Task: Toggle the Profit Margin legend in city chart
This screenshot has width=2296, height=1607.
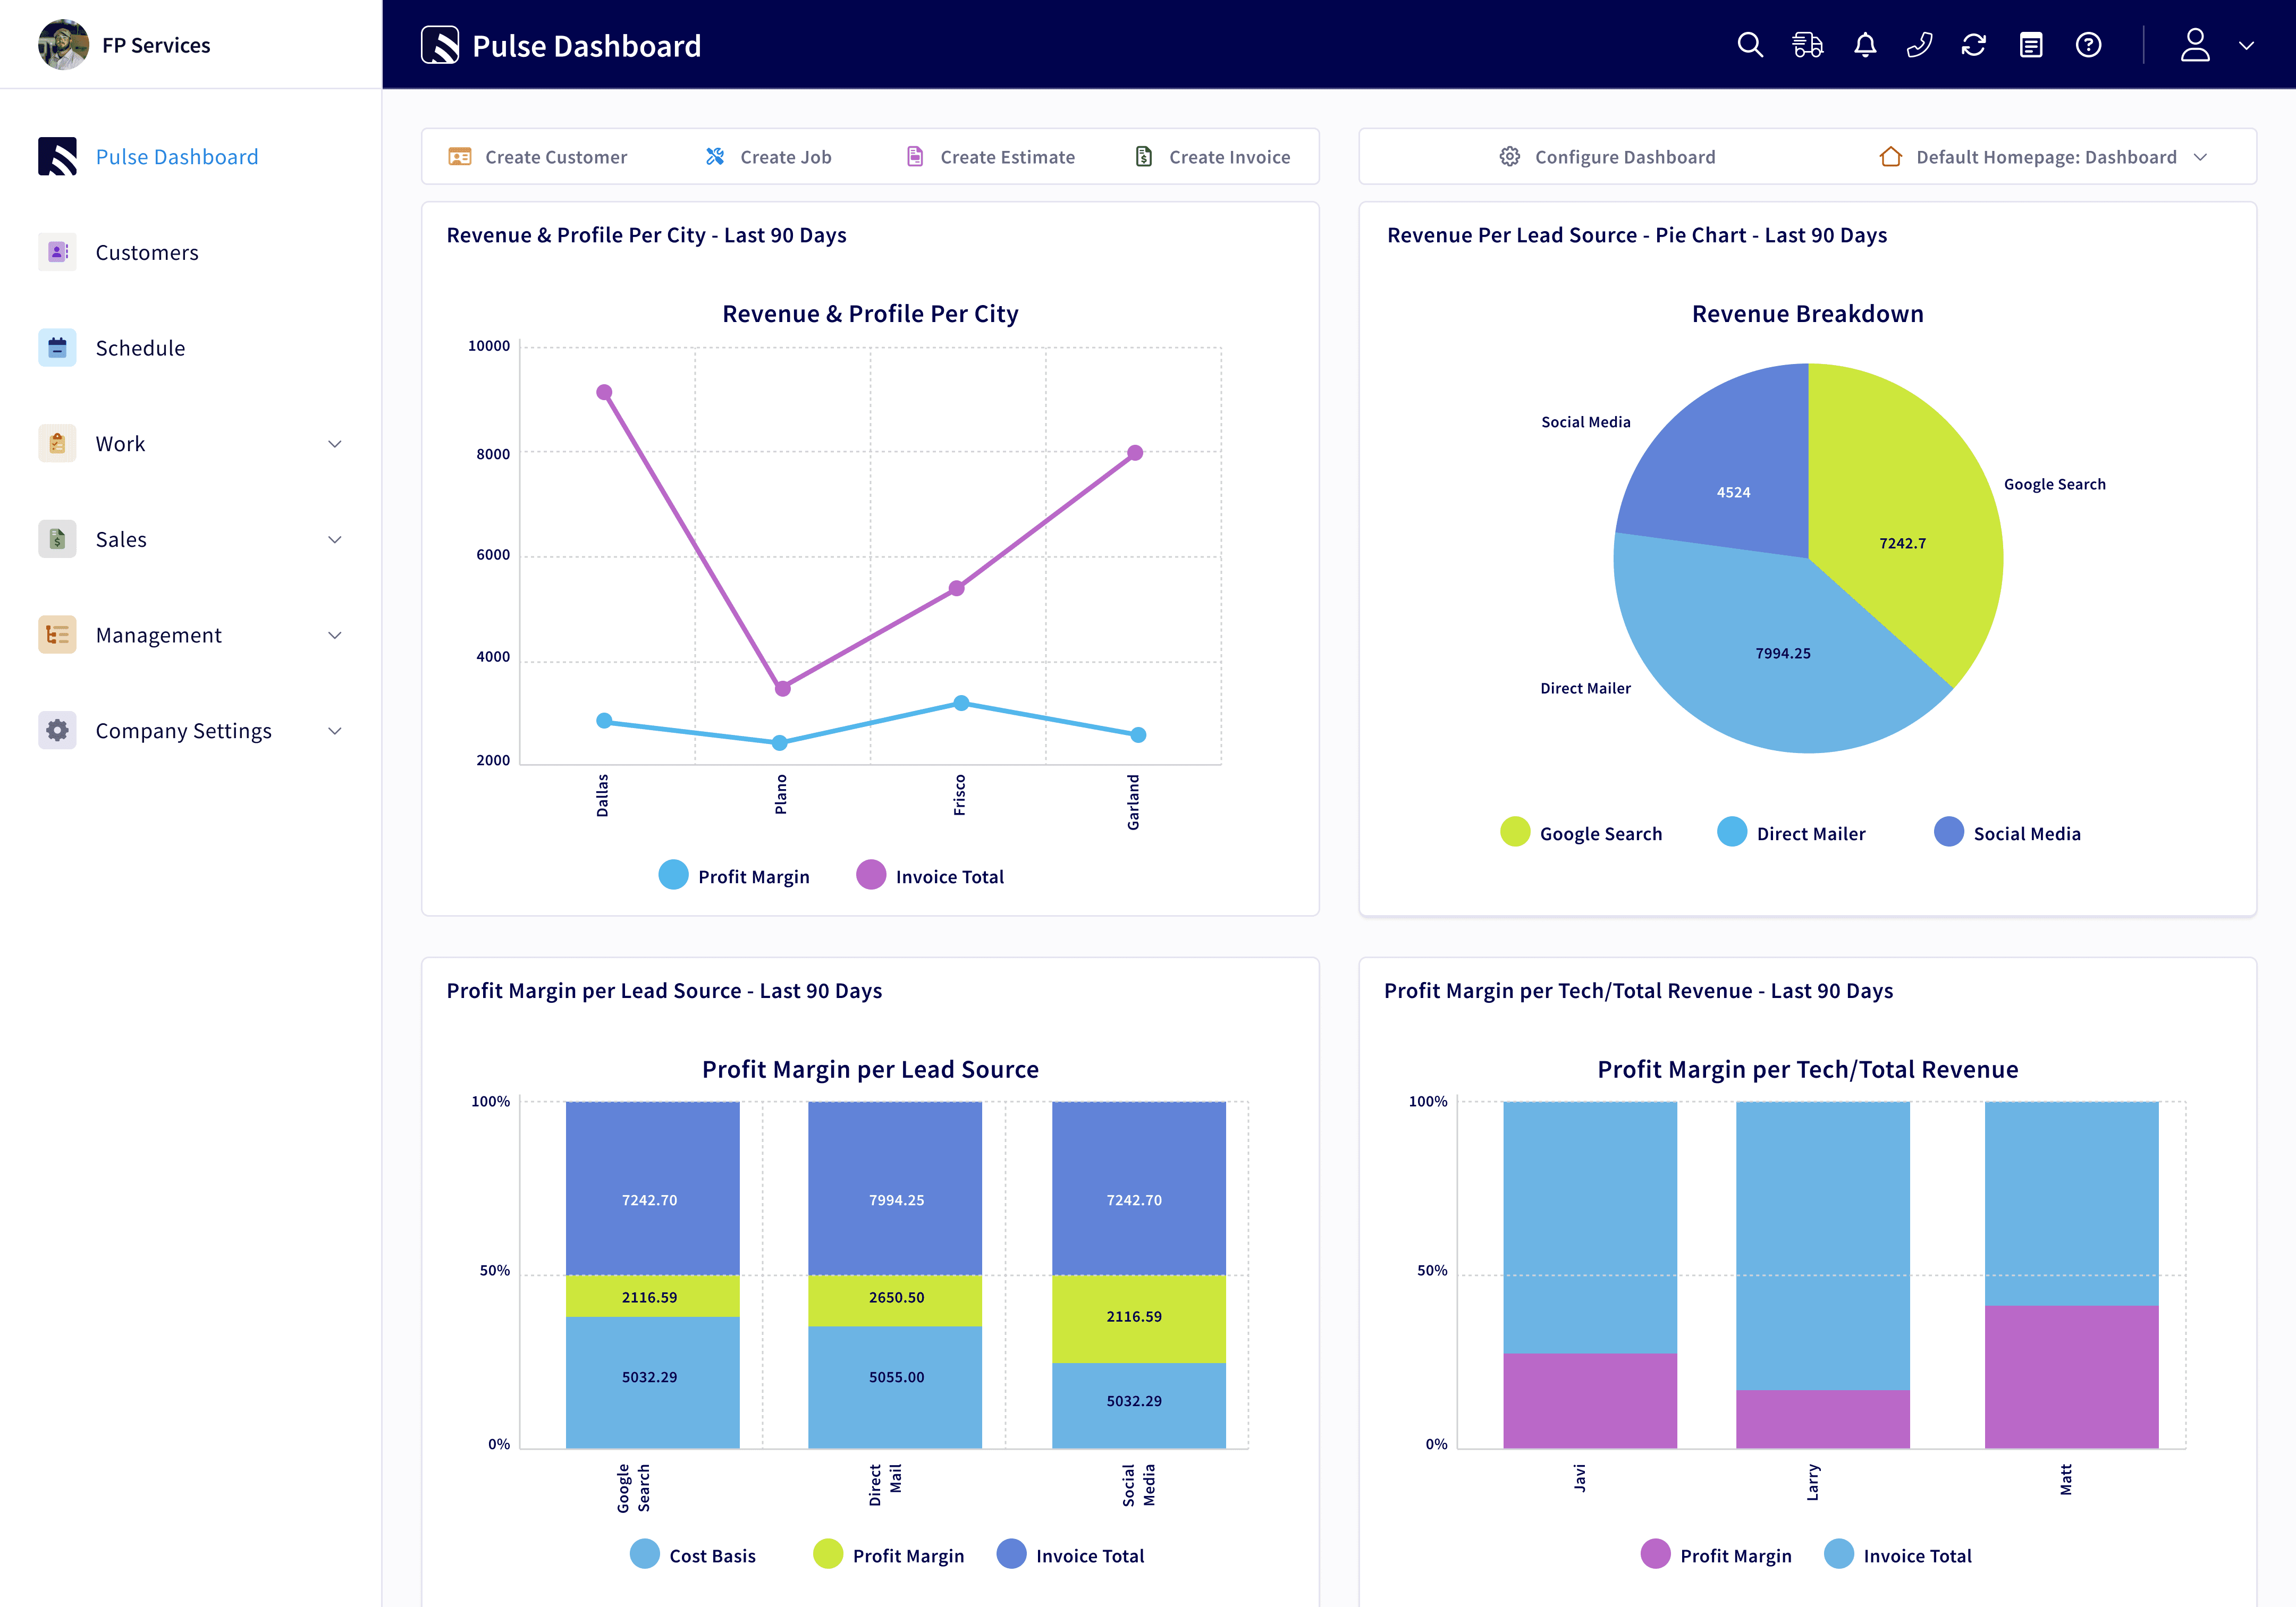Action: tap(735, 876)
